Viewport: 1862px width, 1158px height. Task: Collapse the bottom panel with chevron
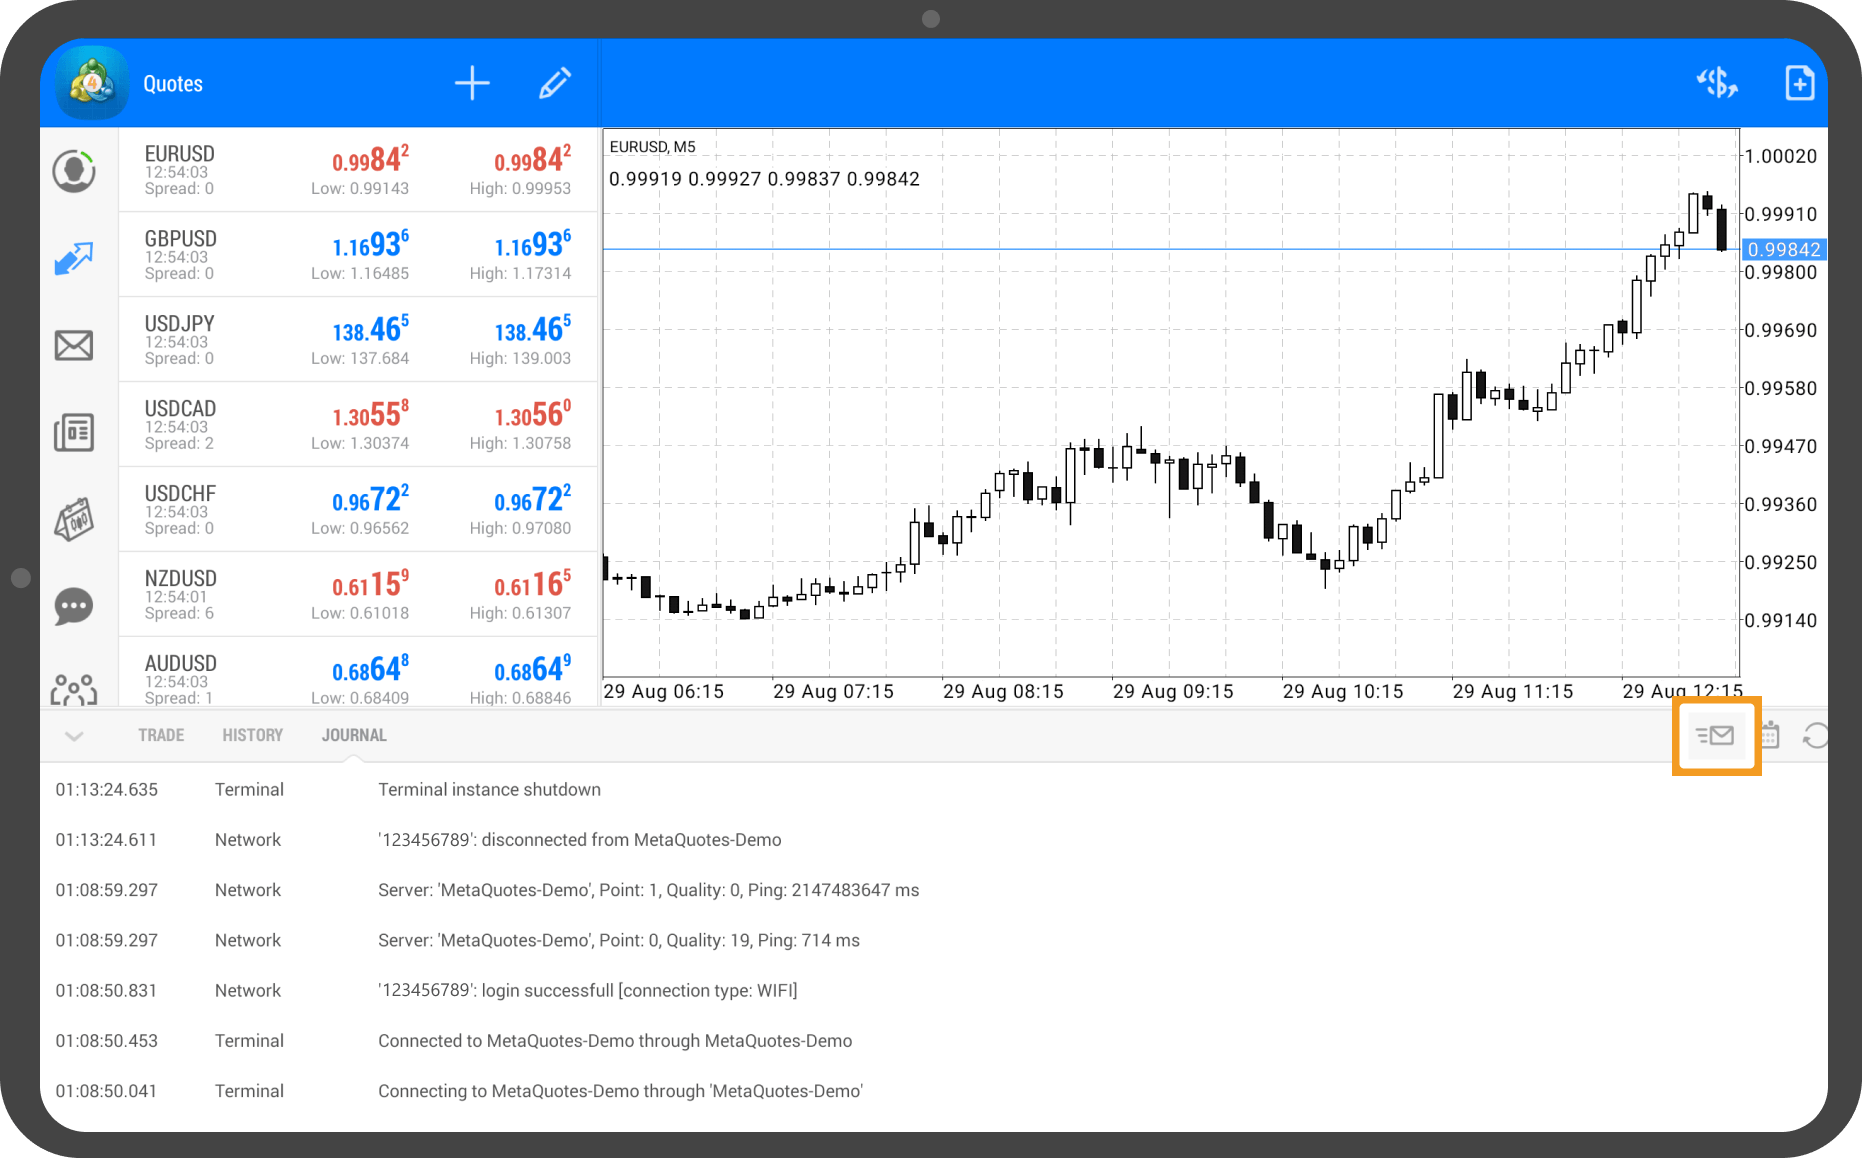(x=74, y=736)
